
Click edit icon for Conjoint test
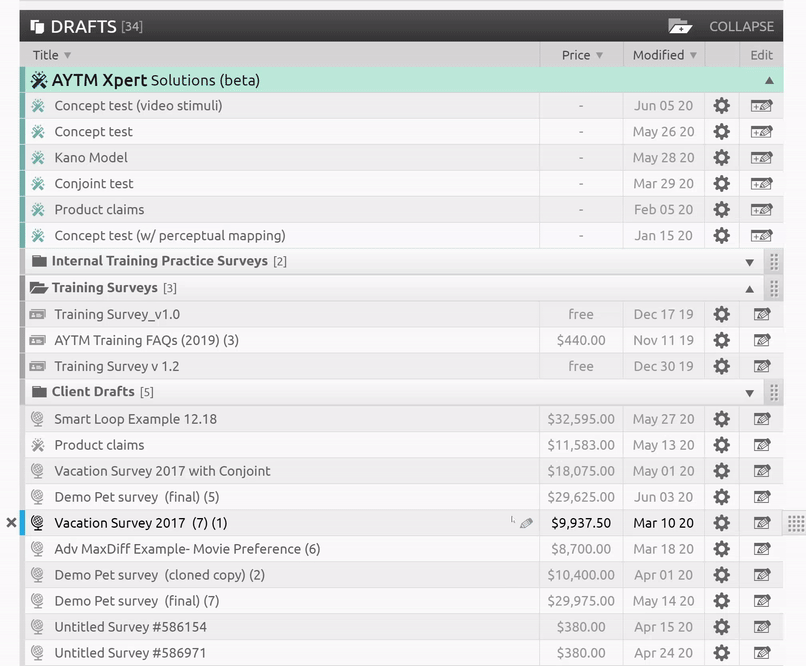point(762,184)
